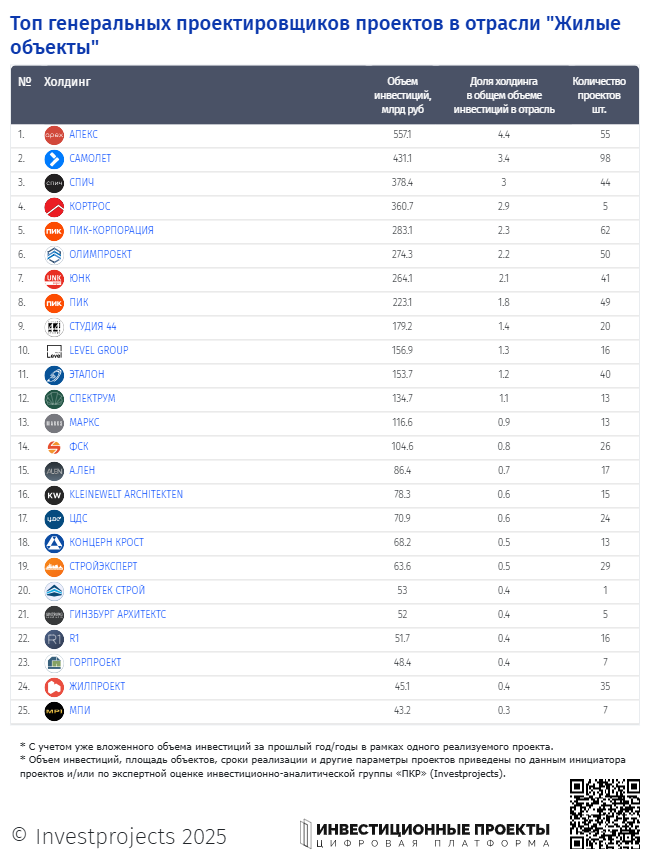The image size is (650, 860).
Task: Click the Инвестиционные проекты footer logo
Action: coord(425,835)
